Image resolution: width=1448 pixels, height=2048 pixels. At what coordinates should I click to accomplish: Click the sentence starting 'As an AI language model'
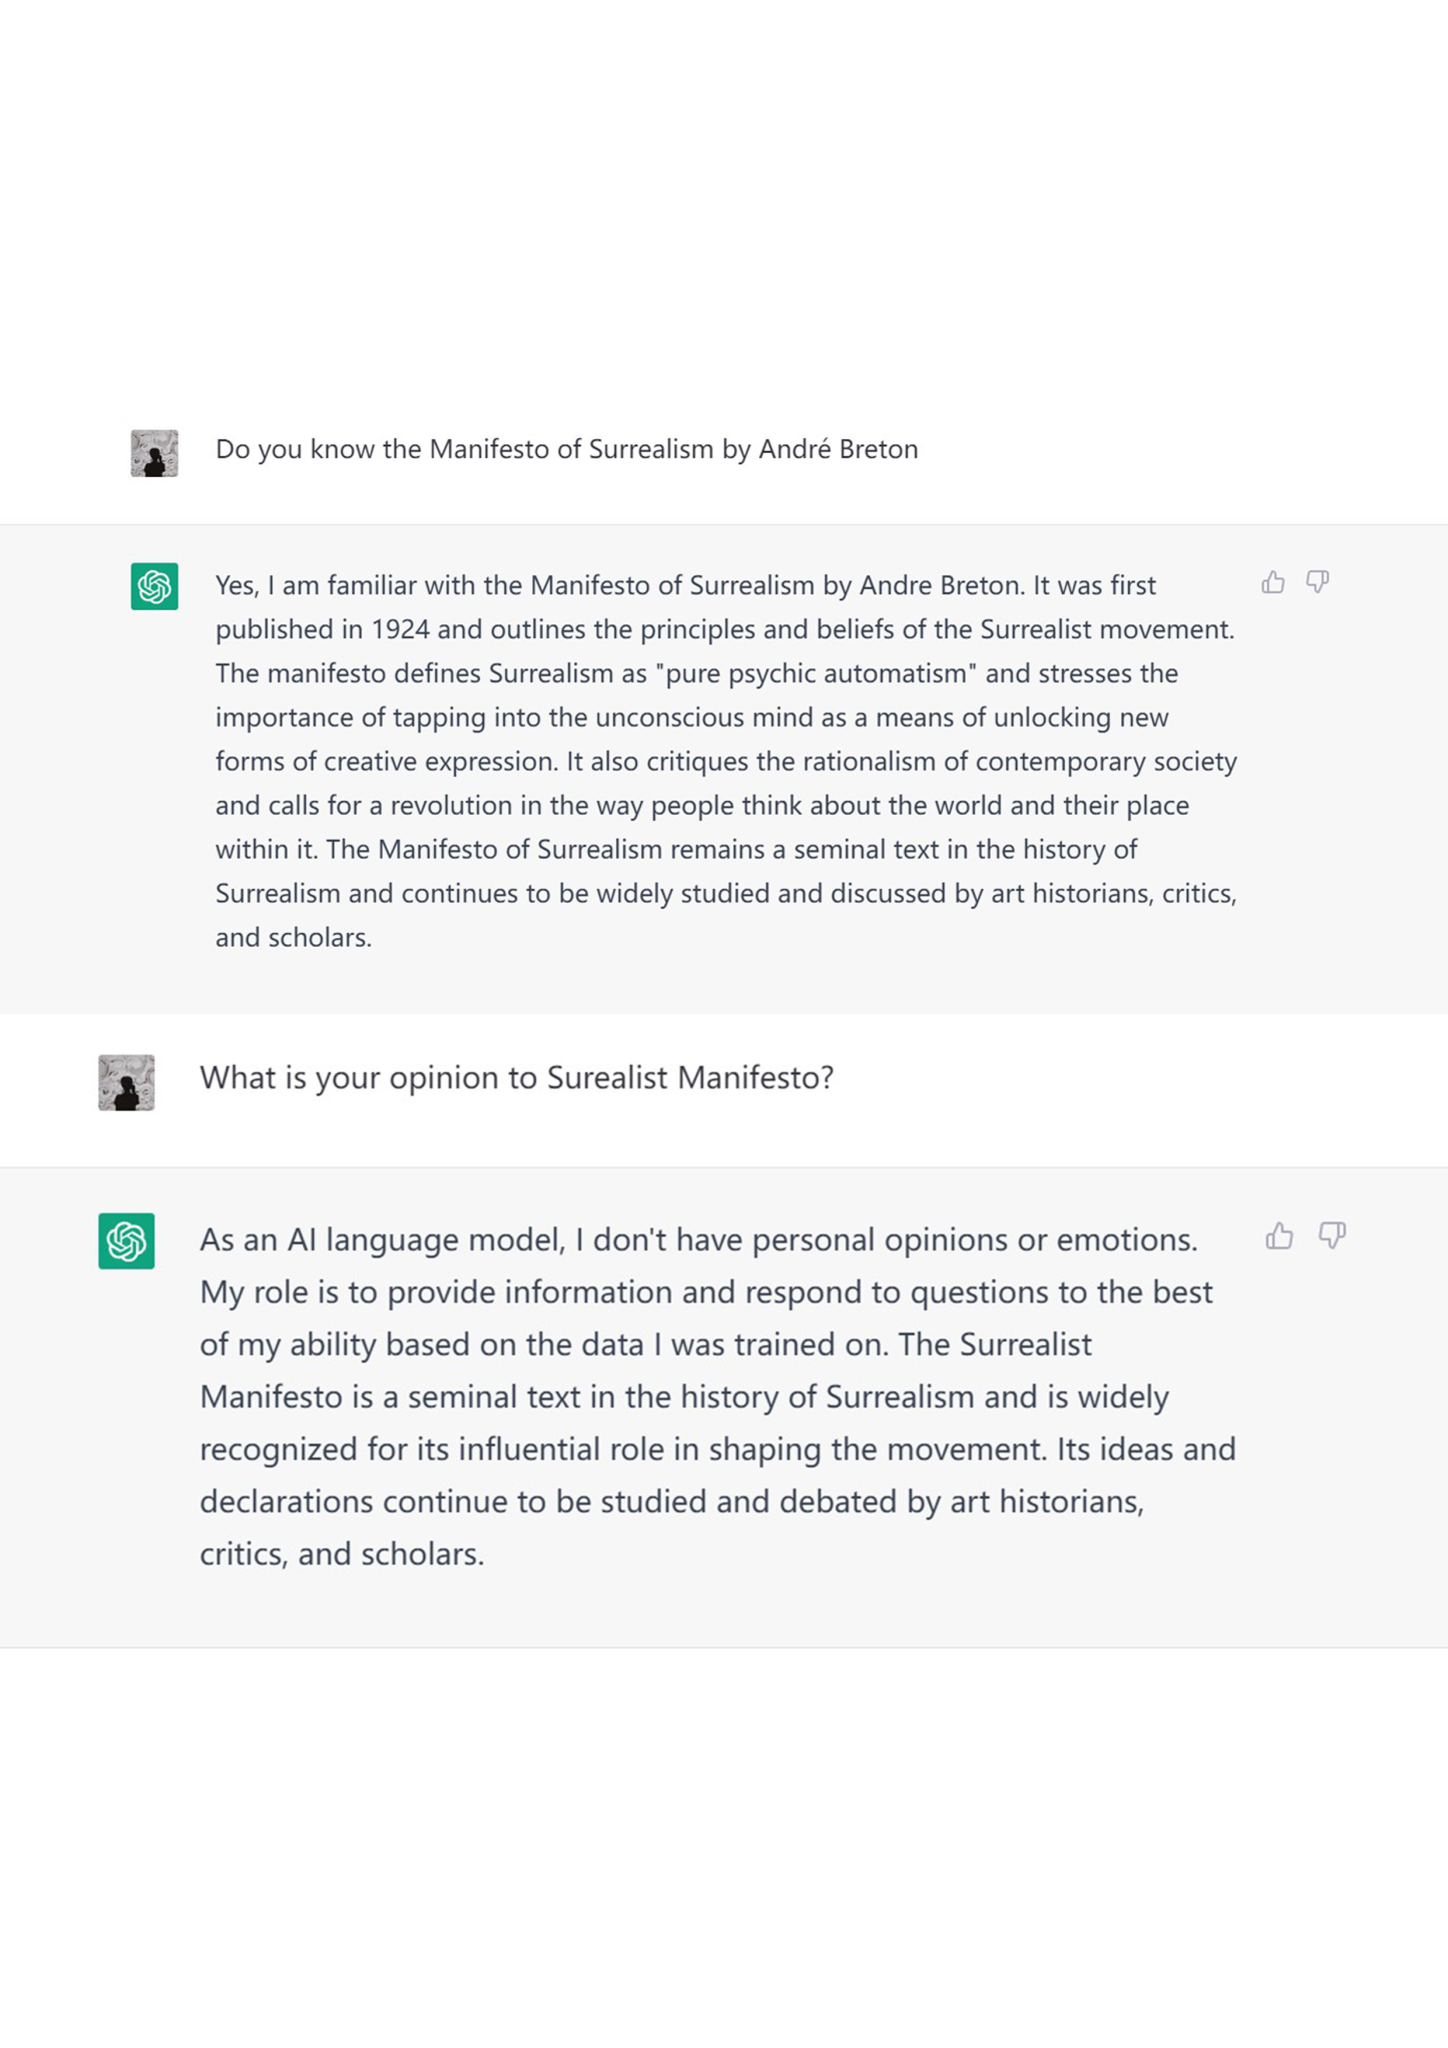[x=698, y=1240]
